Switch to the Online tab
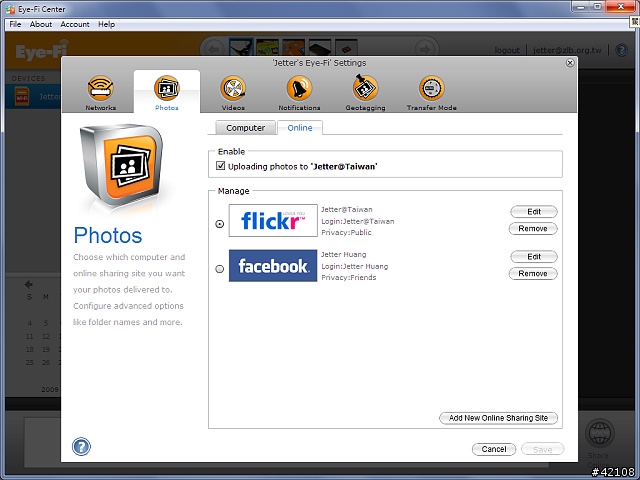 (300, 128)
